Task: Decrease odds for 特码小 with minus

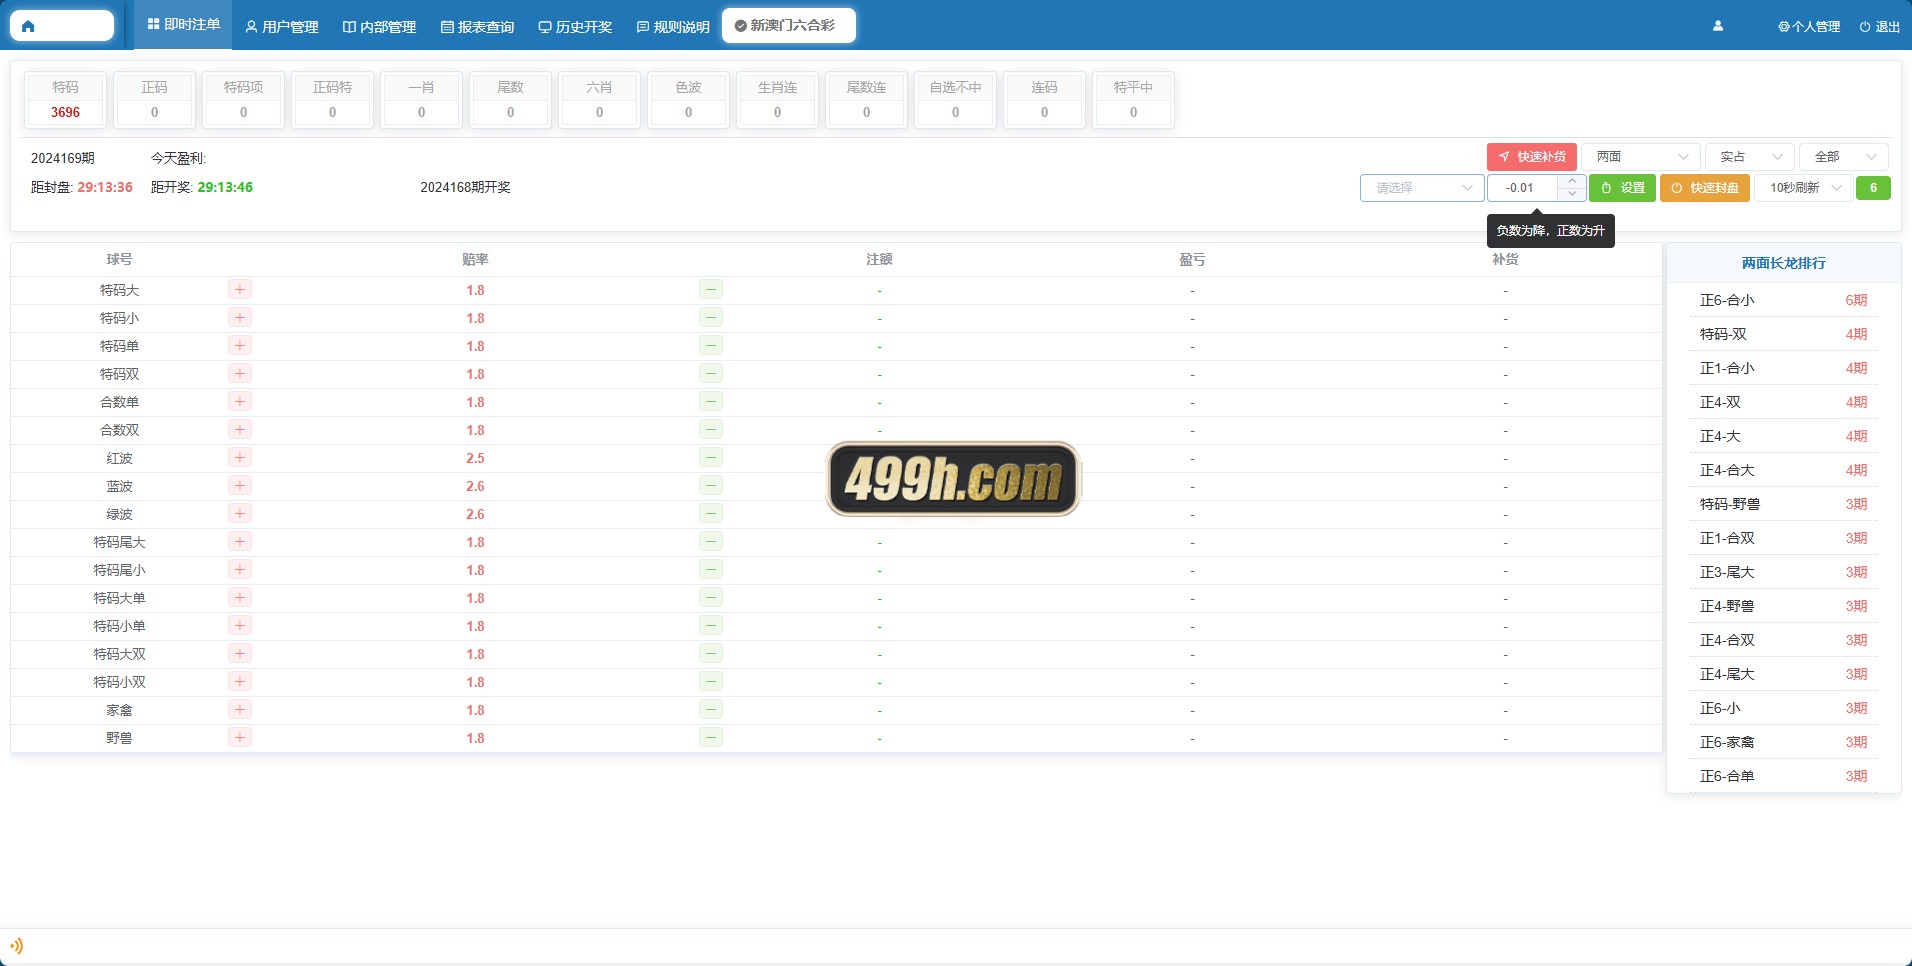Action: click(711, 318)
